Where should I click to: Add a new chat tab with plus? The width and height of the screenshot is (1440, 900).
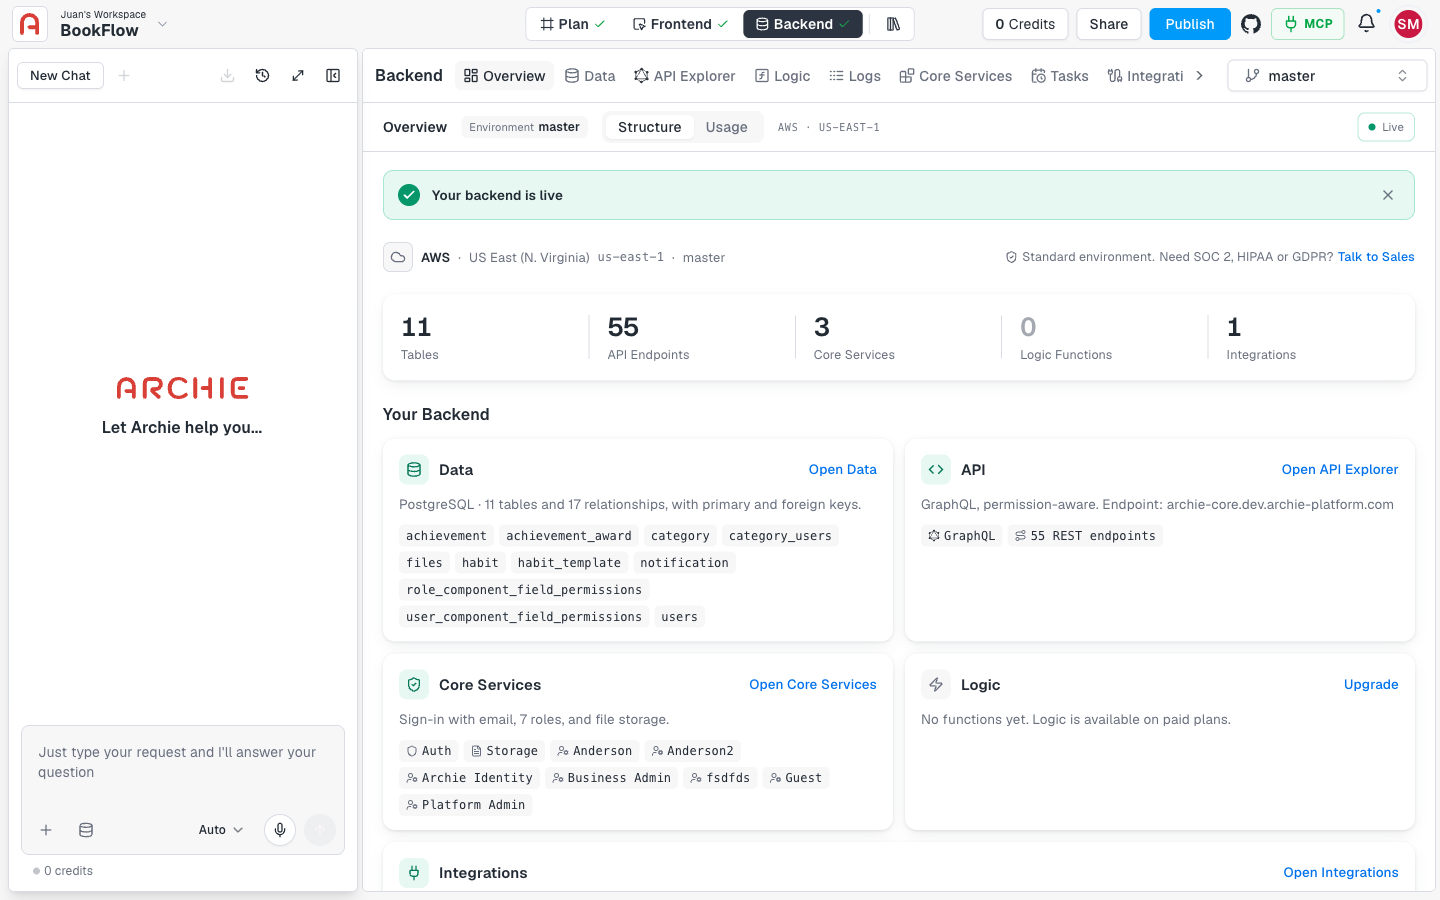pyautogui.click(x=124, y=76)
